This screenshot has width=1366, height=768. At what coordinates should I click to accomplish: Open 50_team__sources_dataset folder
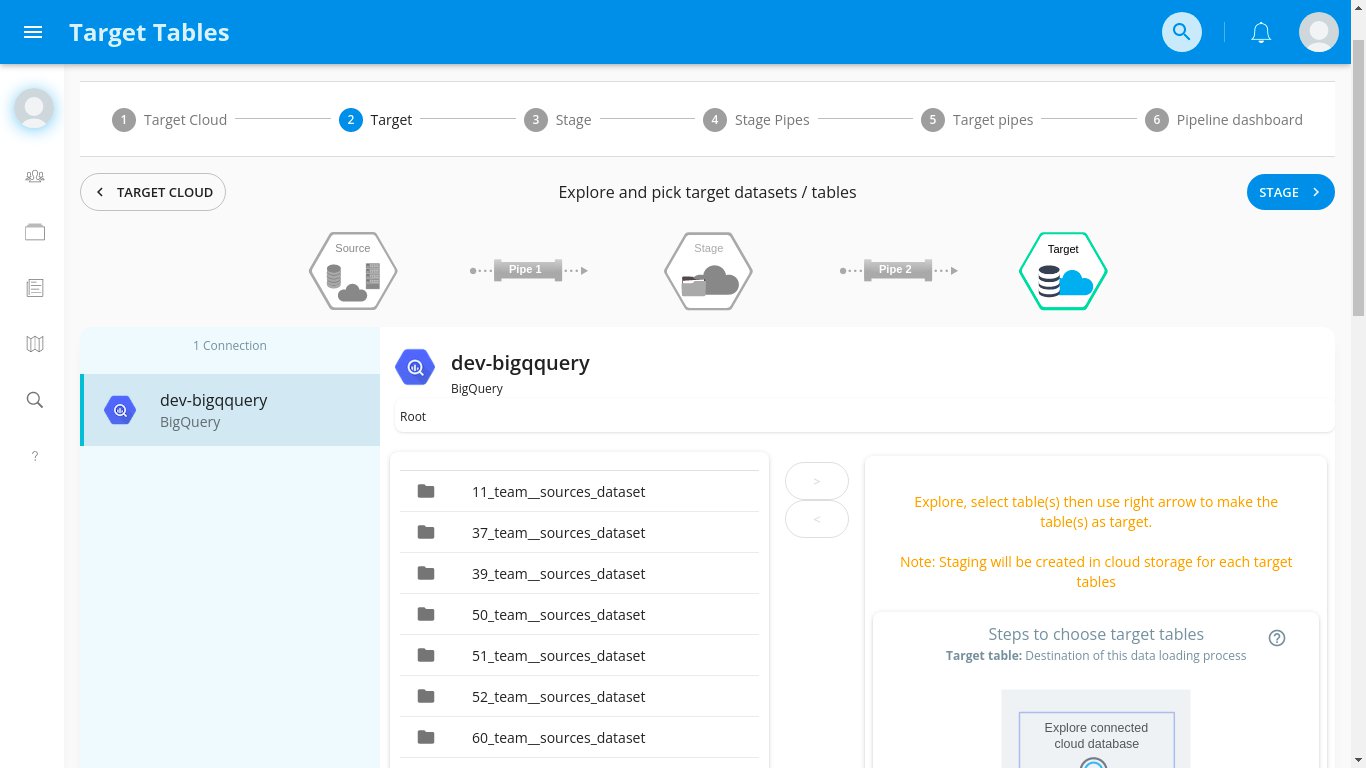pos(580,614)
